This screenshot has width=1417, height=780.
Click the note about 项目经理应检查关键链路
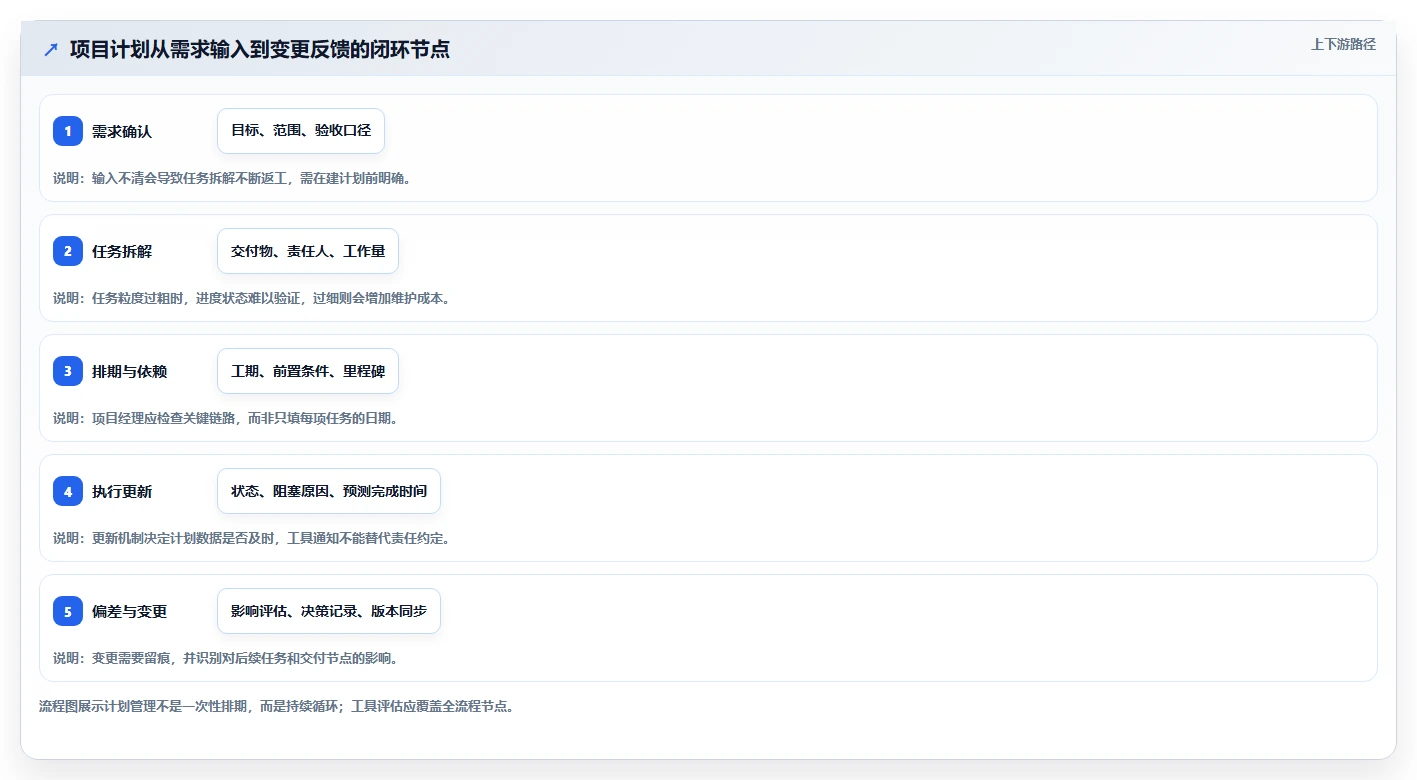click(226, 418)
